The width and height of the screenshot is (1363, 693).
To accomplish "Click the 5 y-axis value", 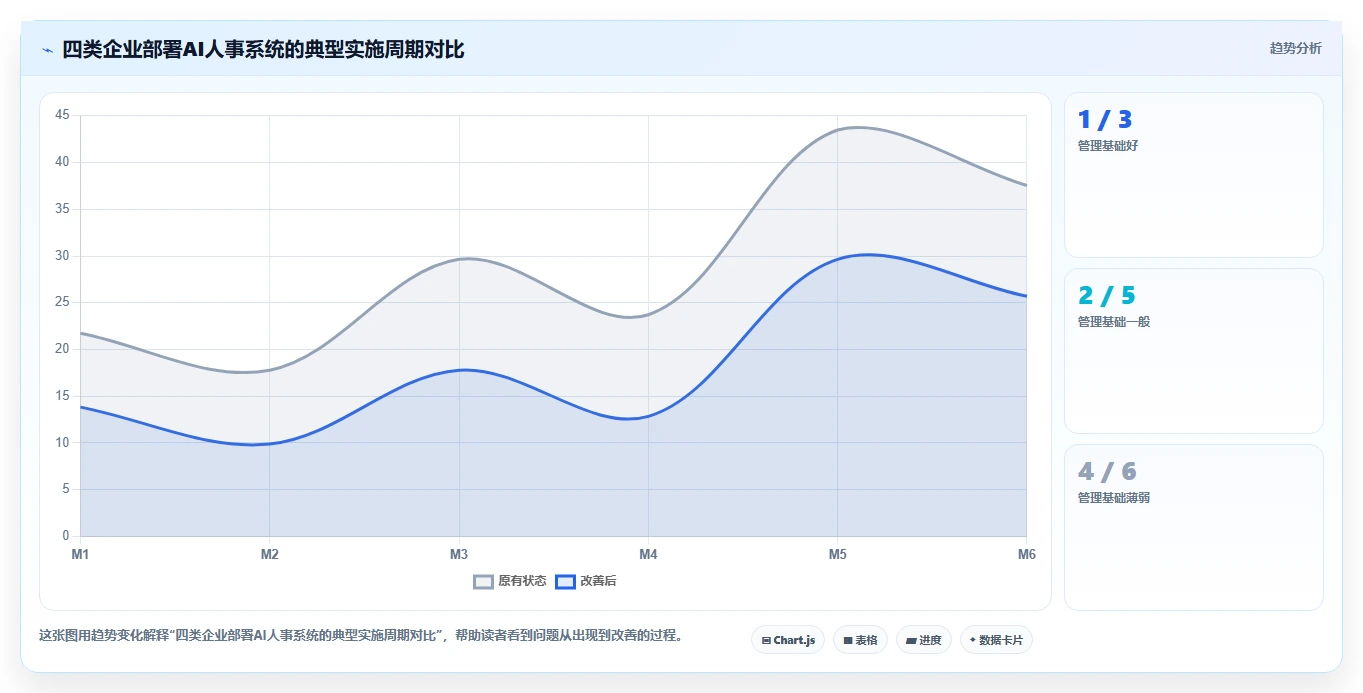I will coord(65,489).
